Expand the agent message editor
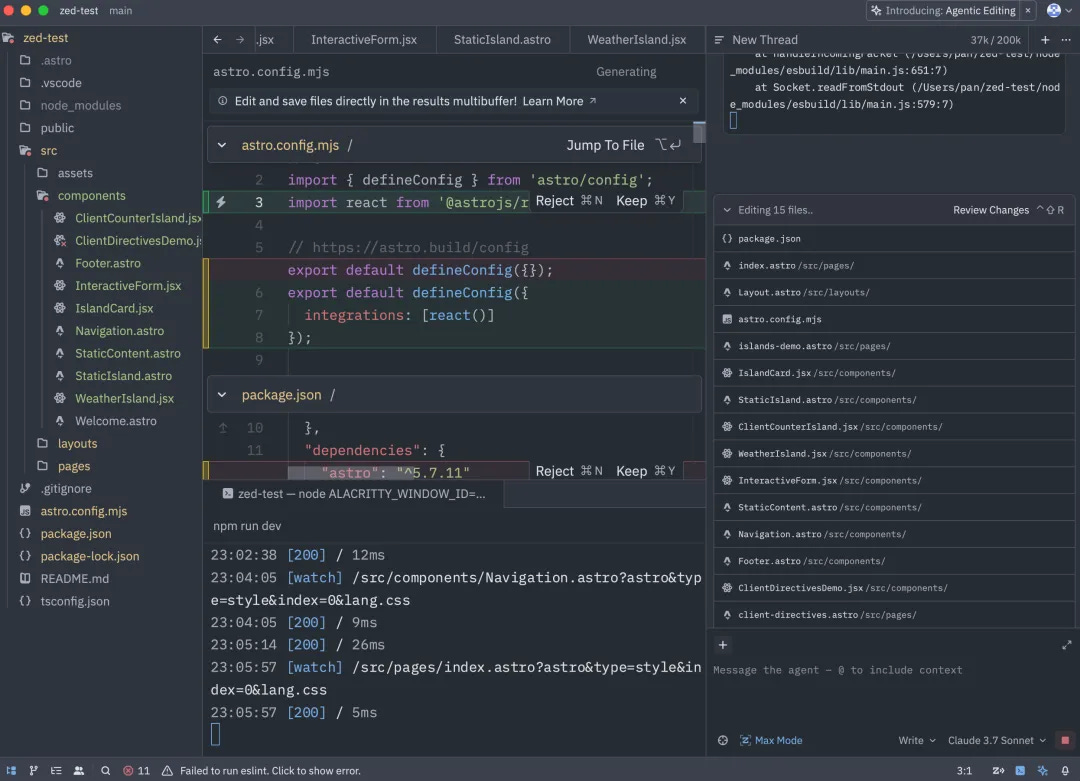The height and width of the screenshot is (781, 1080). tap(1066, 646)
